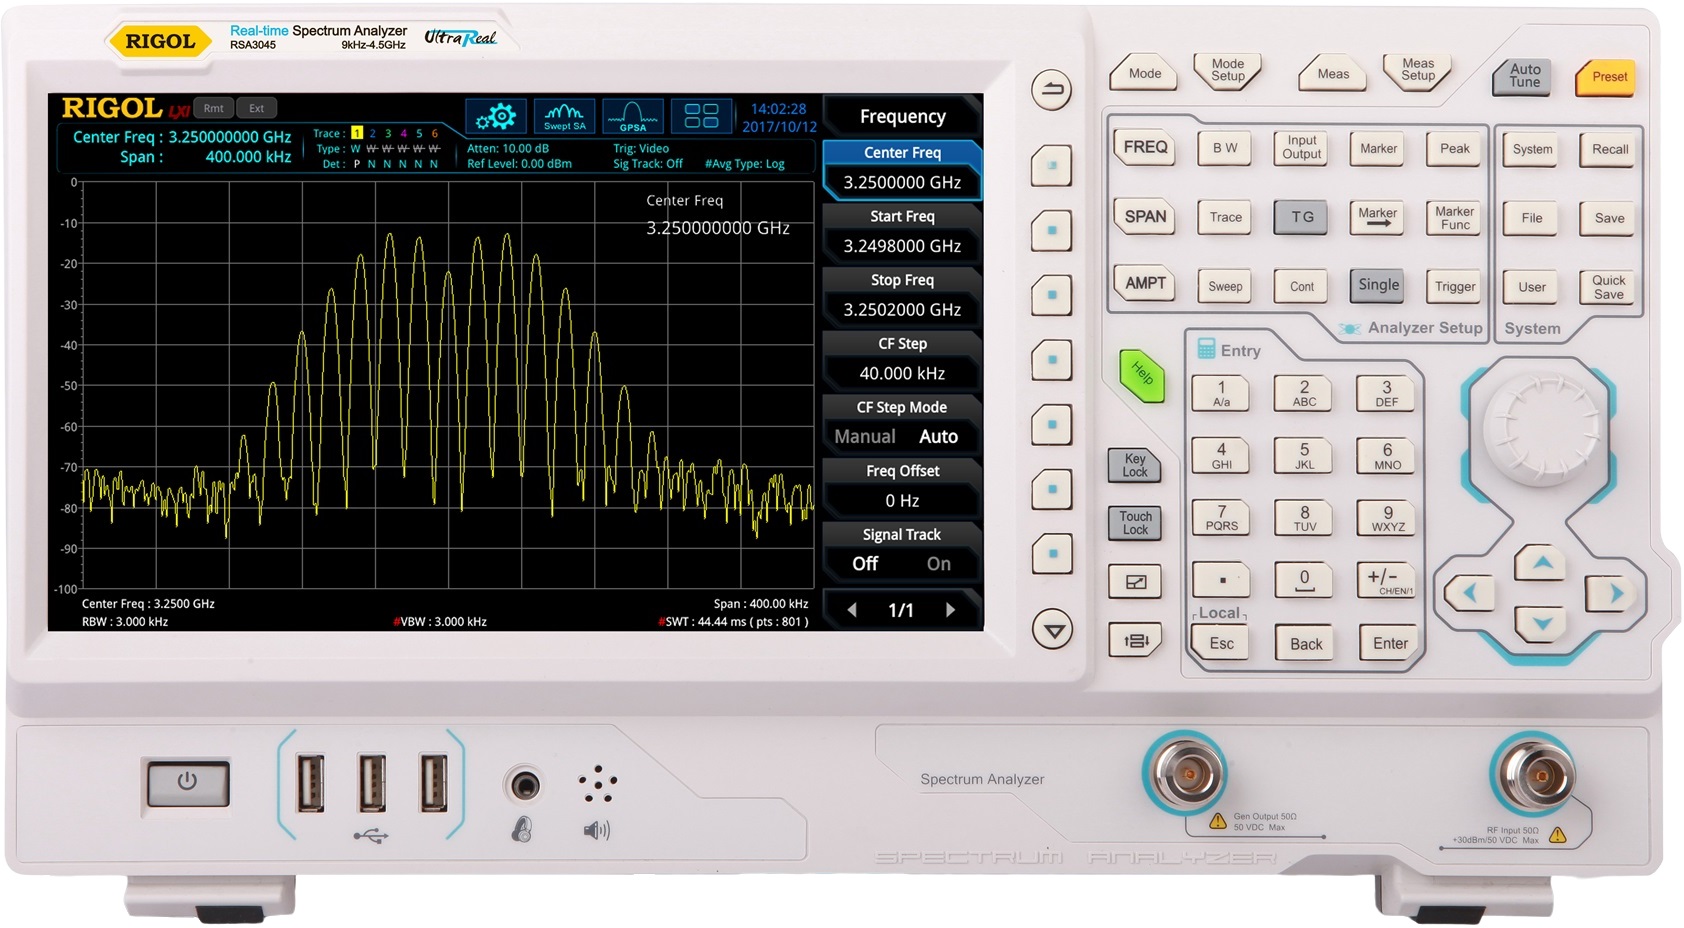Tap the softkey next to CF Step Mode
This screenshot has width=1684, height=928.
click(x=1052, y=424)
